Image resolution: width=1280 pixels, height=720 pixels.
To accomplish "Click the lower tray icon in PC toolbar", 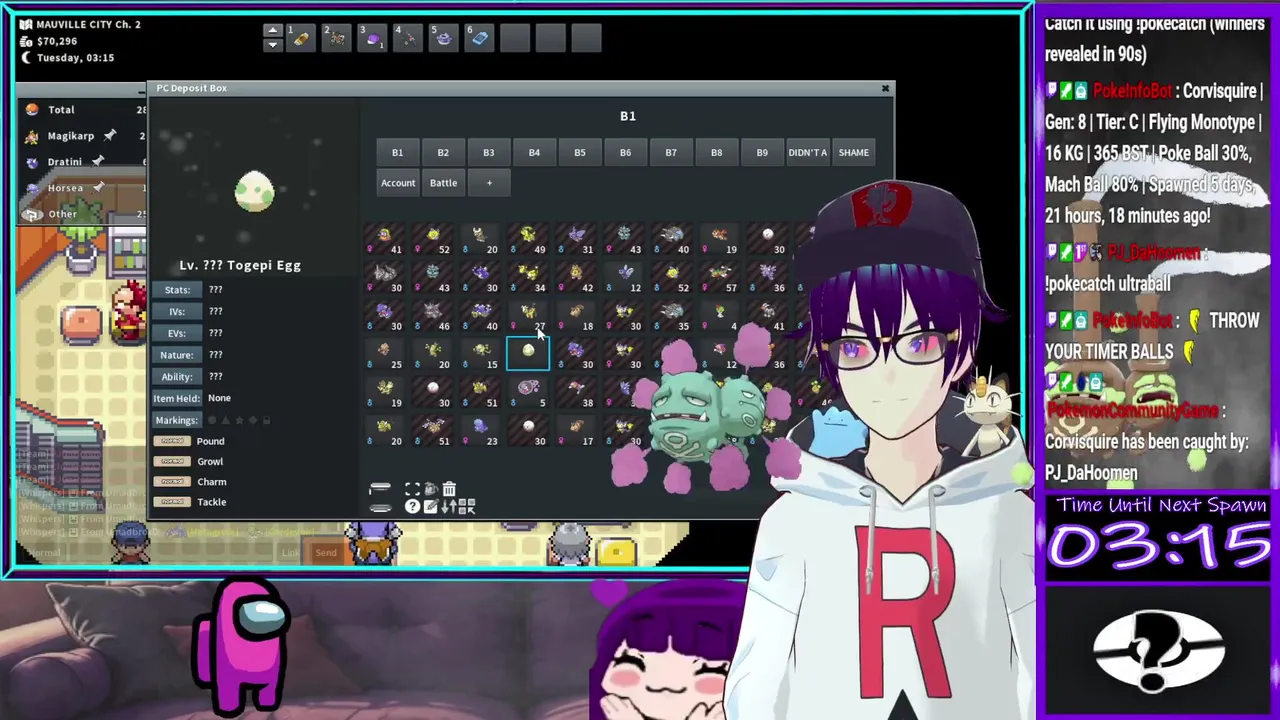I will [x=379, y=507].
